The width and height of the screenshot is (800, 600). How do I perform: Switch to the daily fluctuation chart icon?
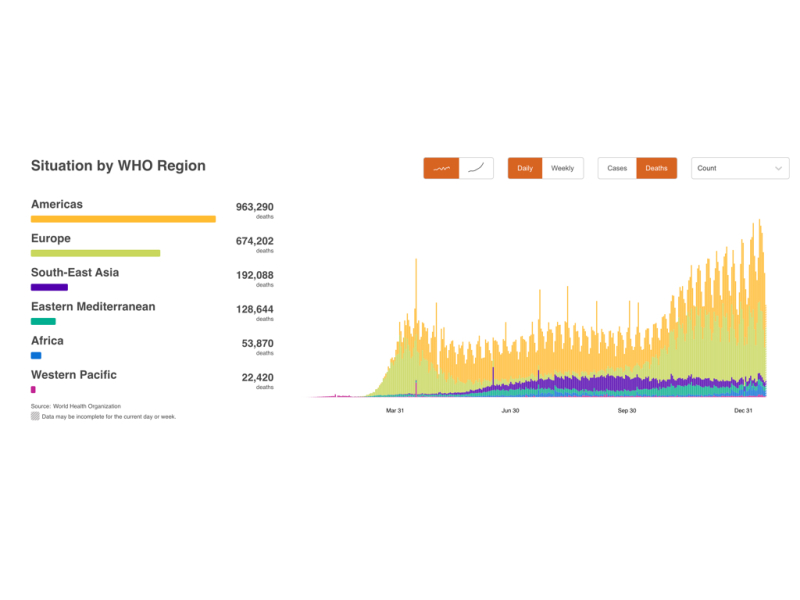click(x=441, y=168)
